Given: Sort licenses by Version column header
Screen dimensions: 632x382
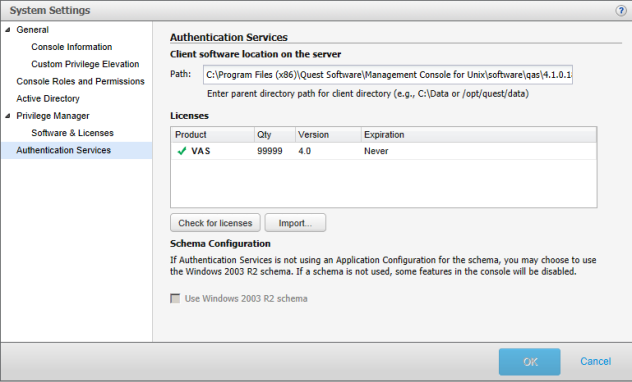Looking at the screenshot, I should point(328,135).
